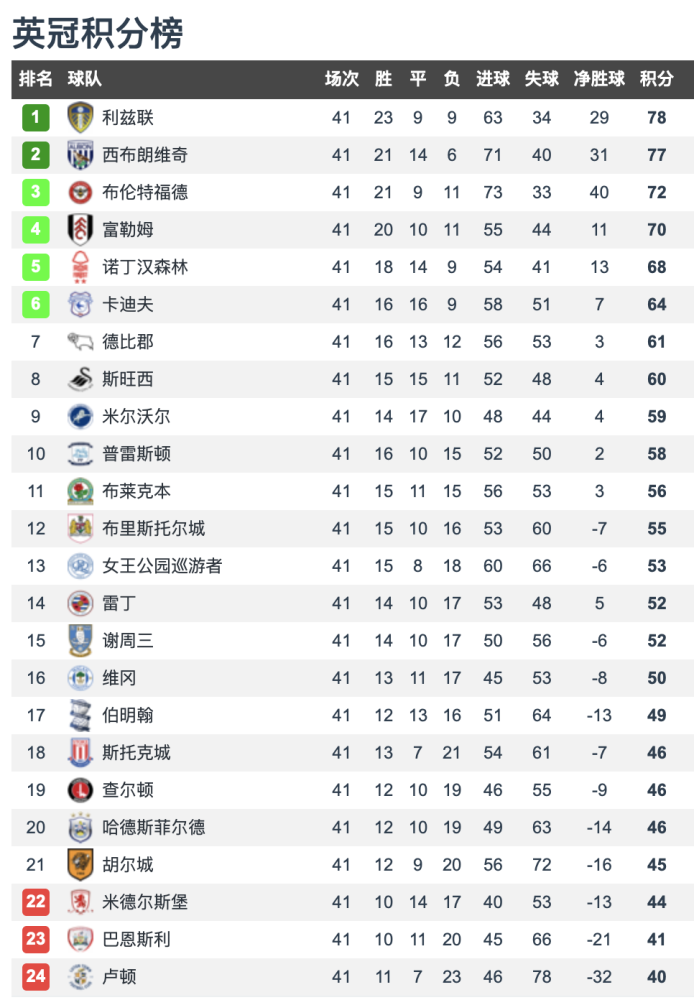Click the West Brom (西布朗维奇) badge
The image size is (694, 1000).
click(80, 155)
